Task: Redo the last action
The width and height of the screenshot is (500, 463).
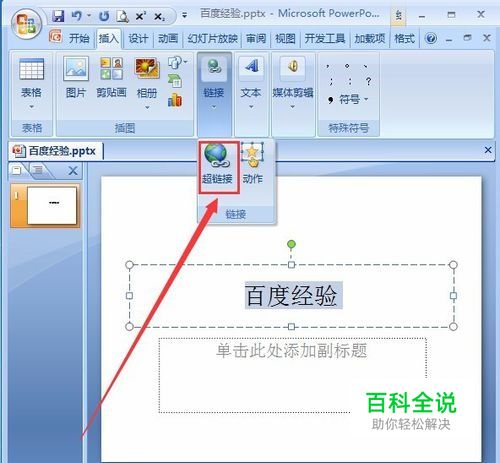Action: pyautogui.click(x=104, y=16)
